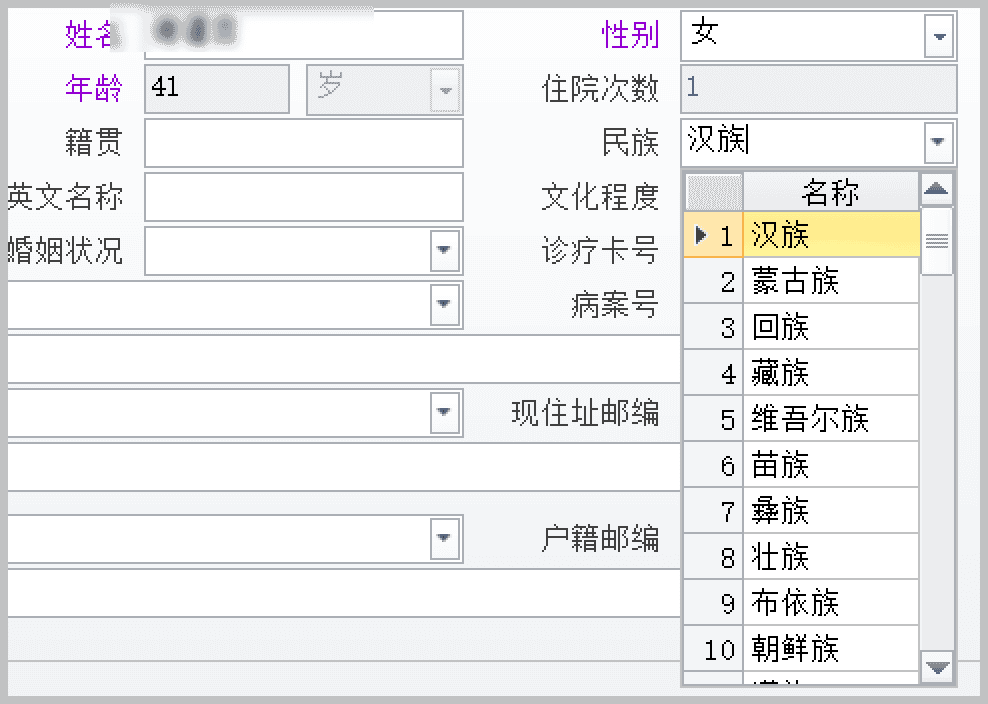Select 壮族 in the ethnicity list
Viewport: 988px width, 704px height.
[831, 557]
